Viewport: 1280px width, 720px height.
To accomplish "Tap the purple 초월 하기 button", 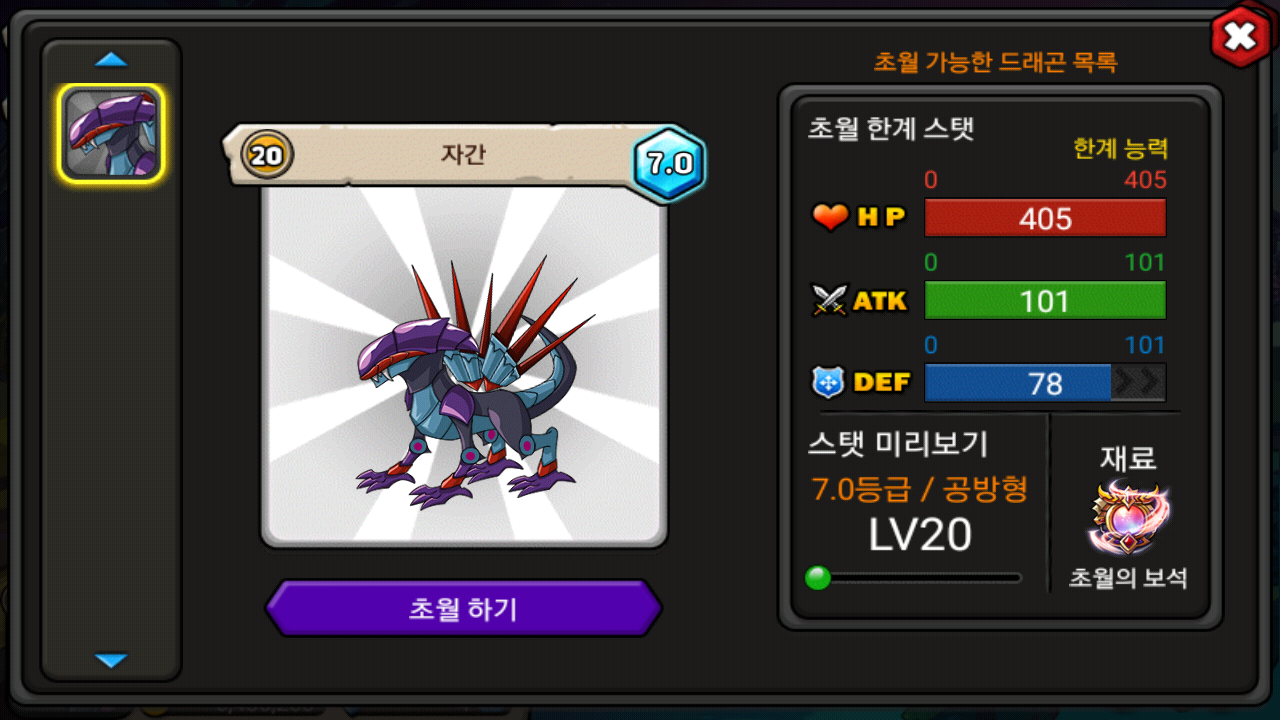I will pyautogui.click(x=463, y=608).
